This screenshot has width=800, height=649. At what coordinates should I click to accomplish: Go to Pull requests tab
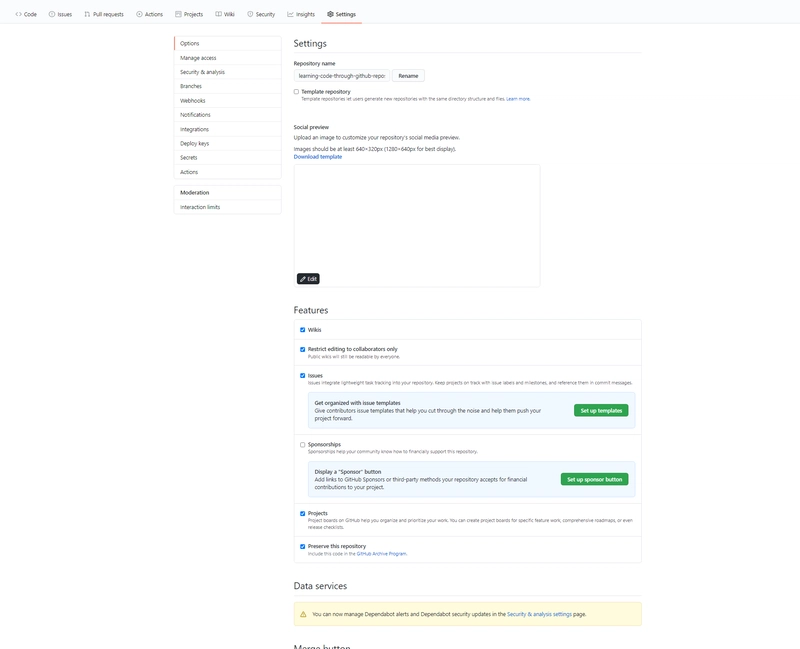[x=104, y=14]
